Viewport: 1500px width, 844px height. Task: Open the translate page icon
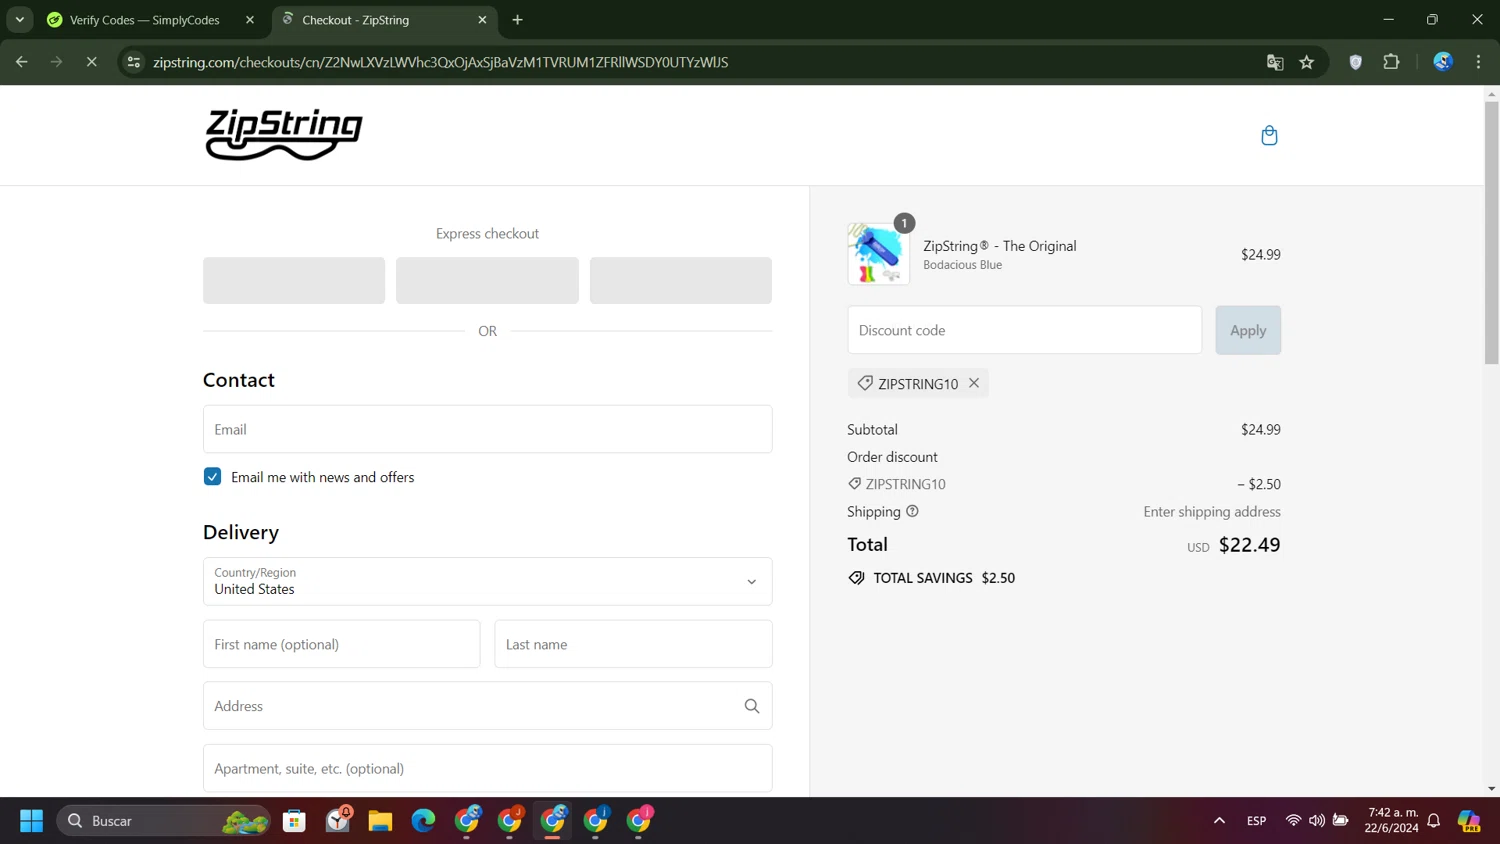tap(1275, 62)
